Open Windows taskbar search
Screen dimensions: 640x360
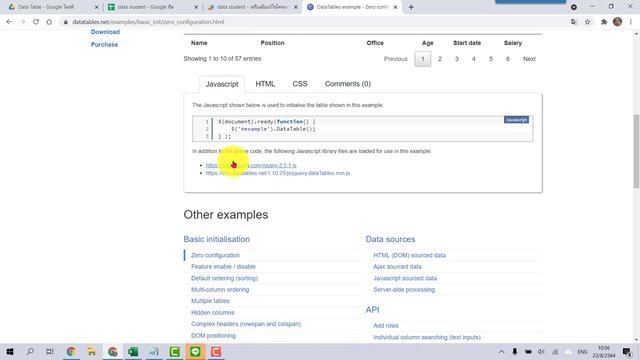click(30, 351)
